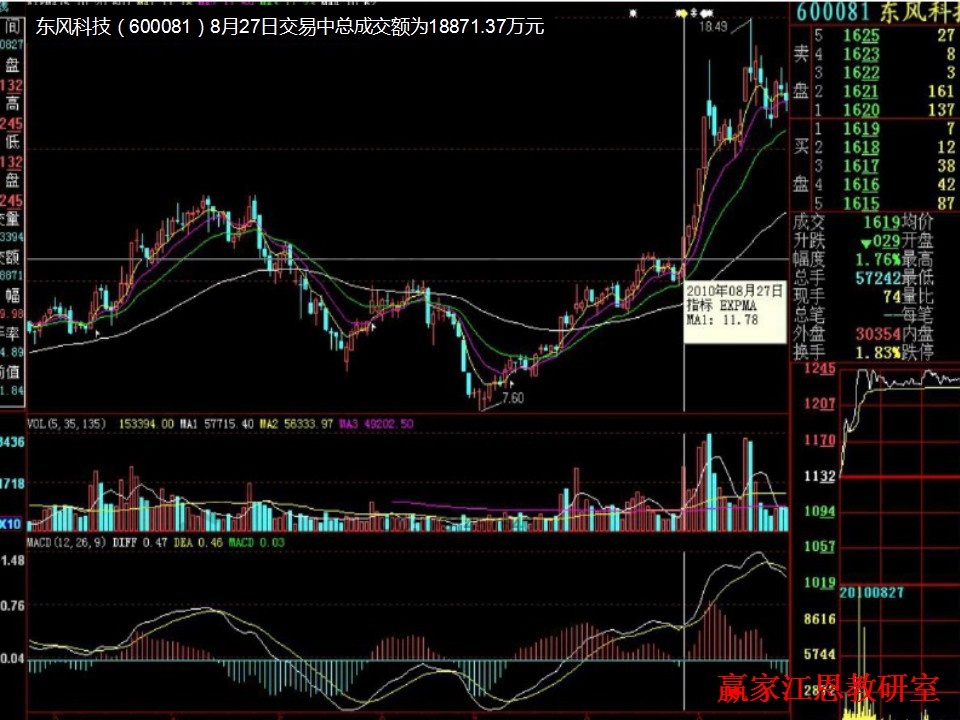Click the sell-2 price 1621
The image size is (960, 720).
coord(861,92)
